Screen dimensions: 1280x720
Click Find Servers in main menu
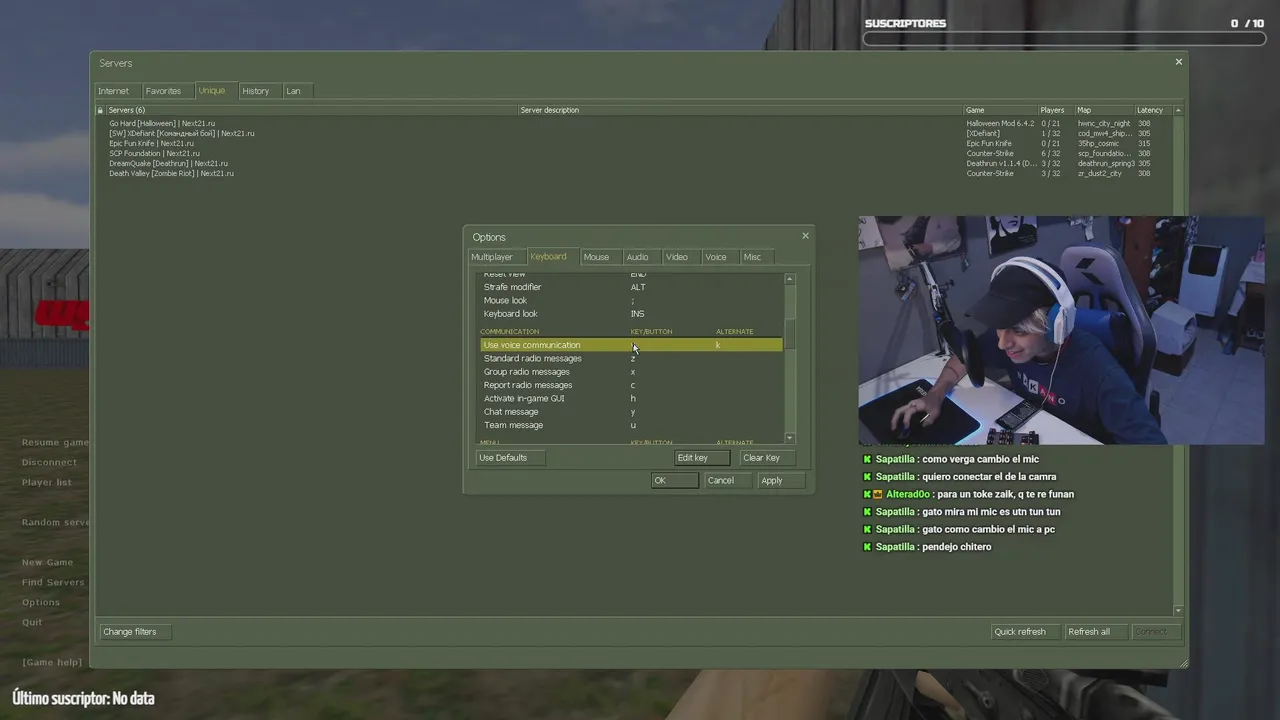coord(53,582)
